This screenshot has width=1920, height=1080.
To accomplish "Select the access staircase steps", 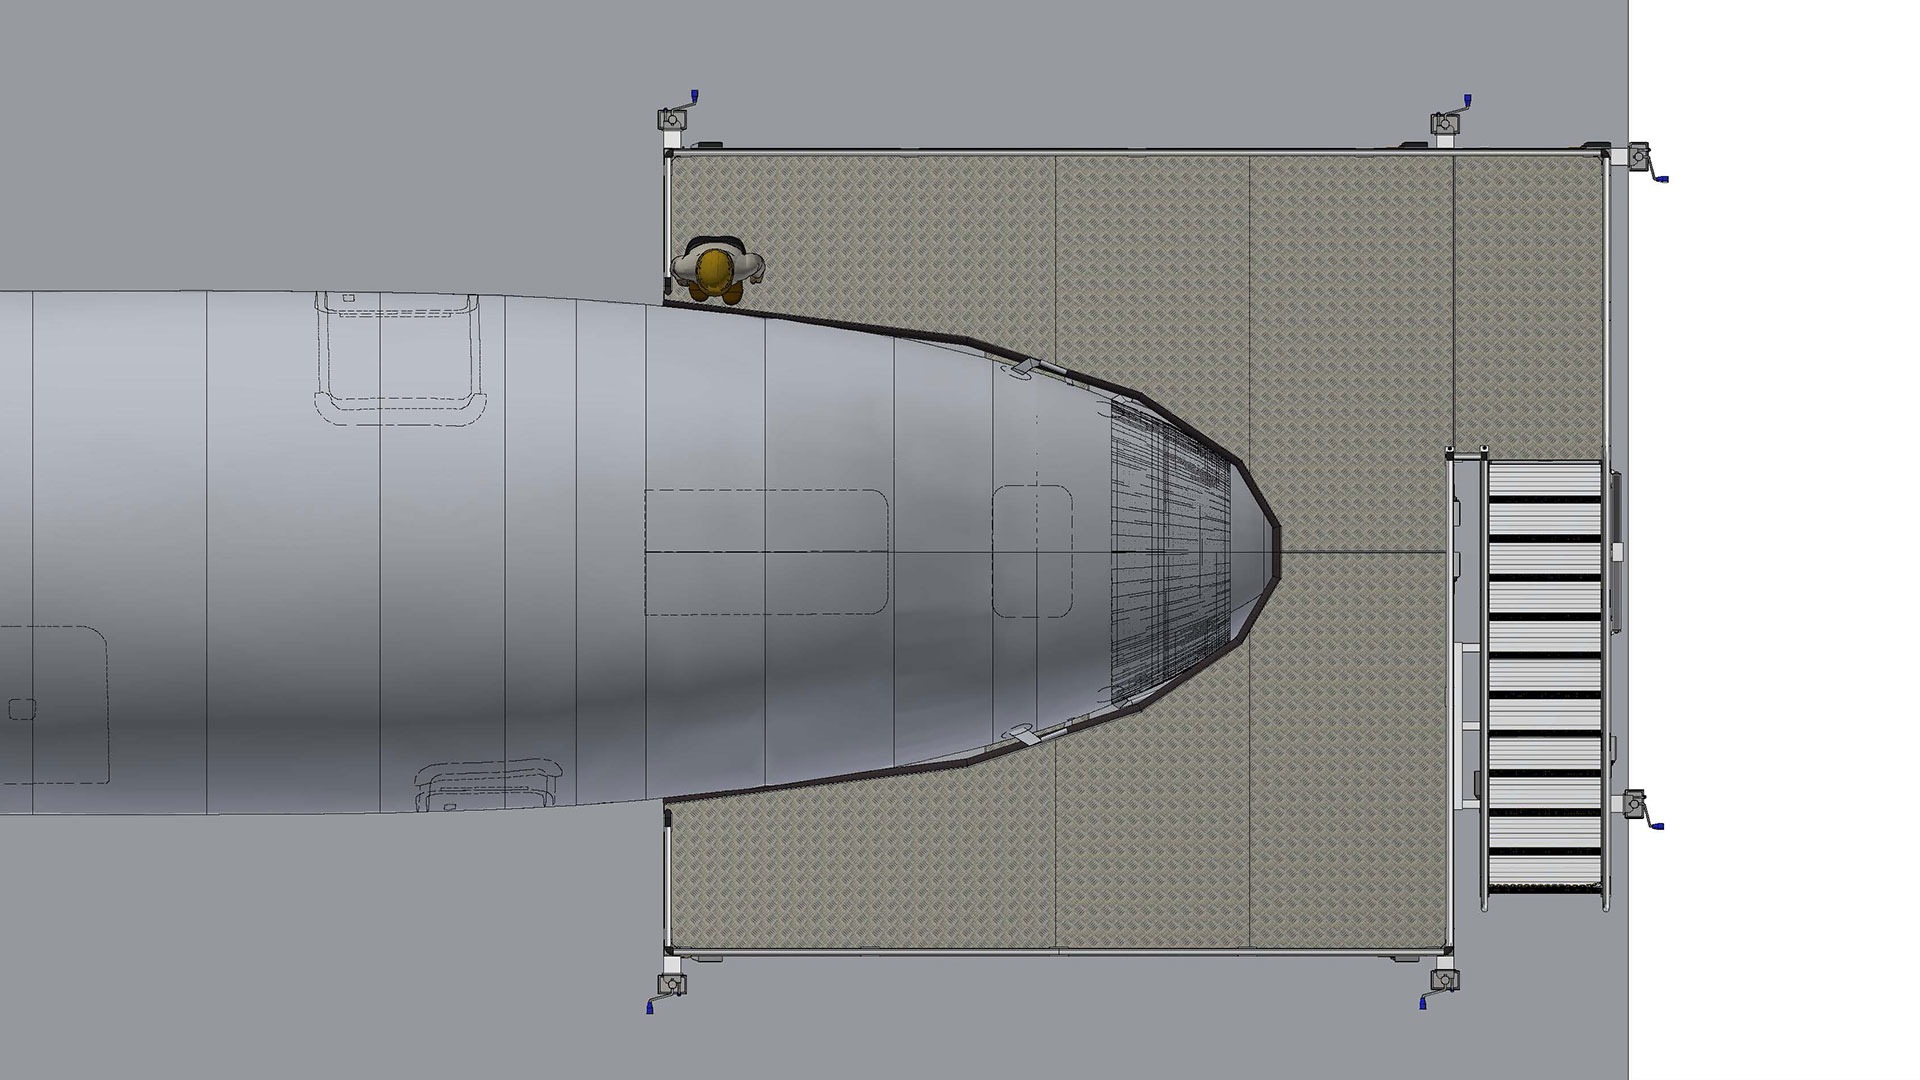I will coord(1545,675).
